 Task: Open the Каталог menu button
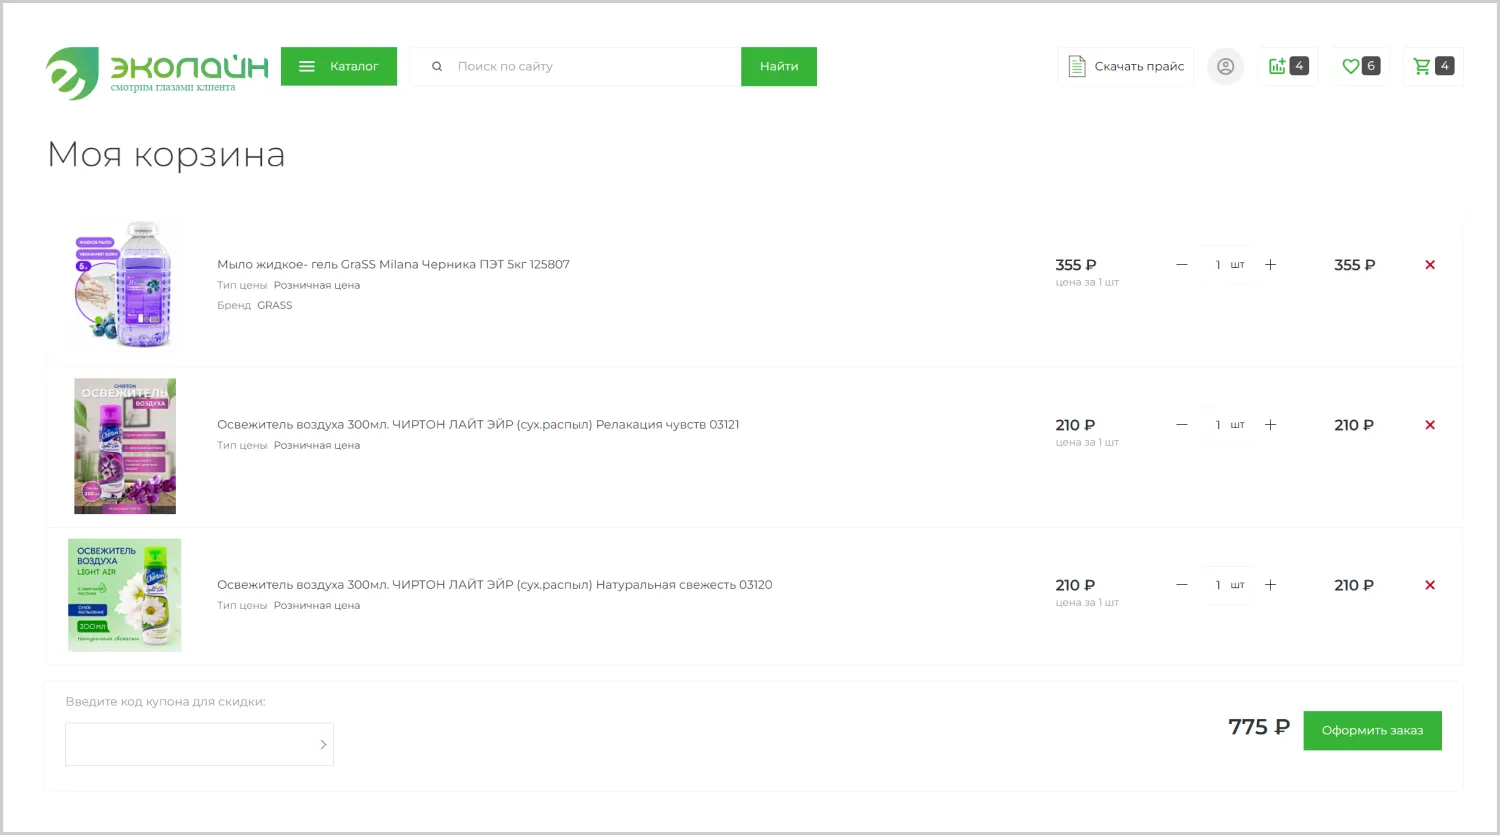(x=339, y=66)
